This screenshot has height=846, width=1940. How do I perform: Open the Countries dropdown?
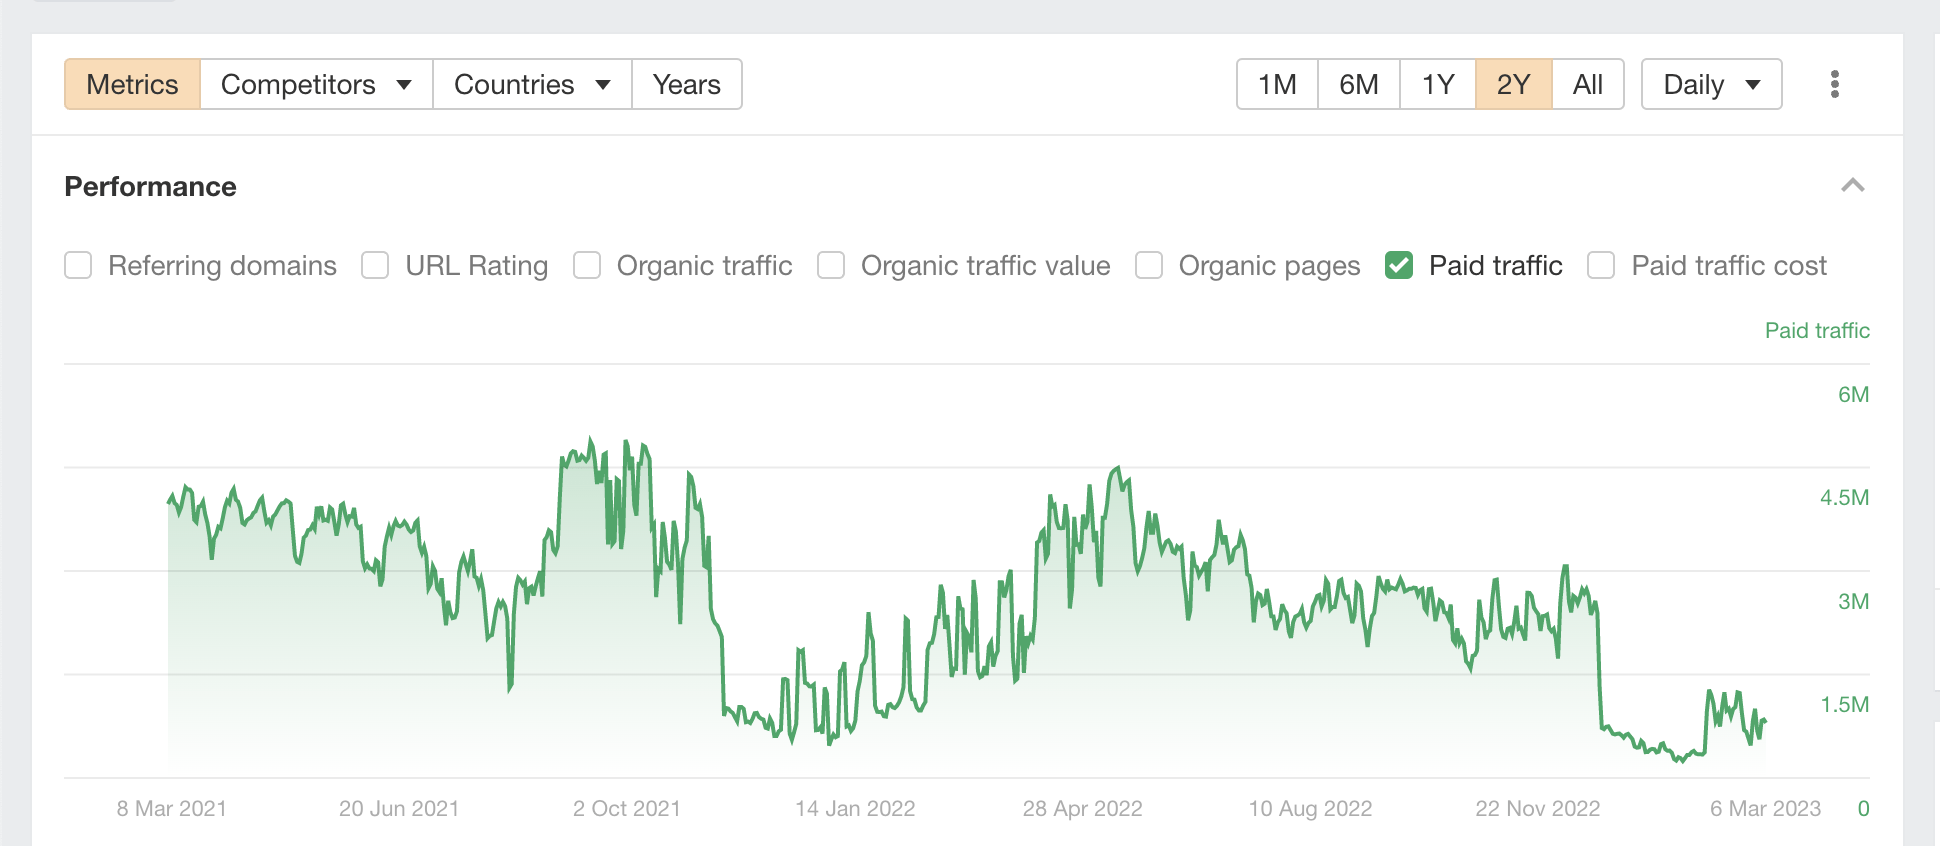tap(531, 85)
